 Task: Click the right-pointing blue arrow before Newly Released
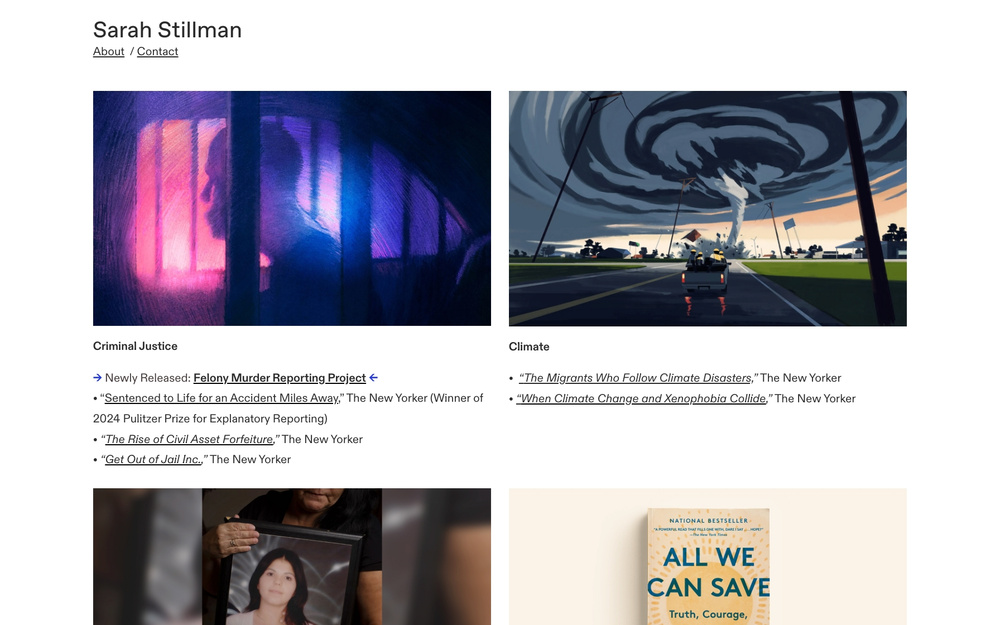(98, 378)
